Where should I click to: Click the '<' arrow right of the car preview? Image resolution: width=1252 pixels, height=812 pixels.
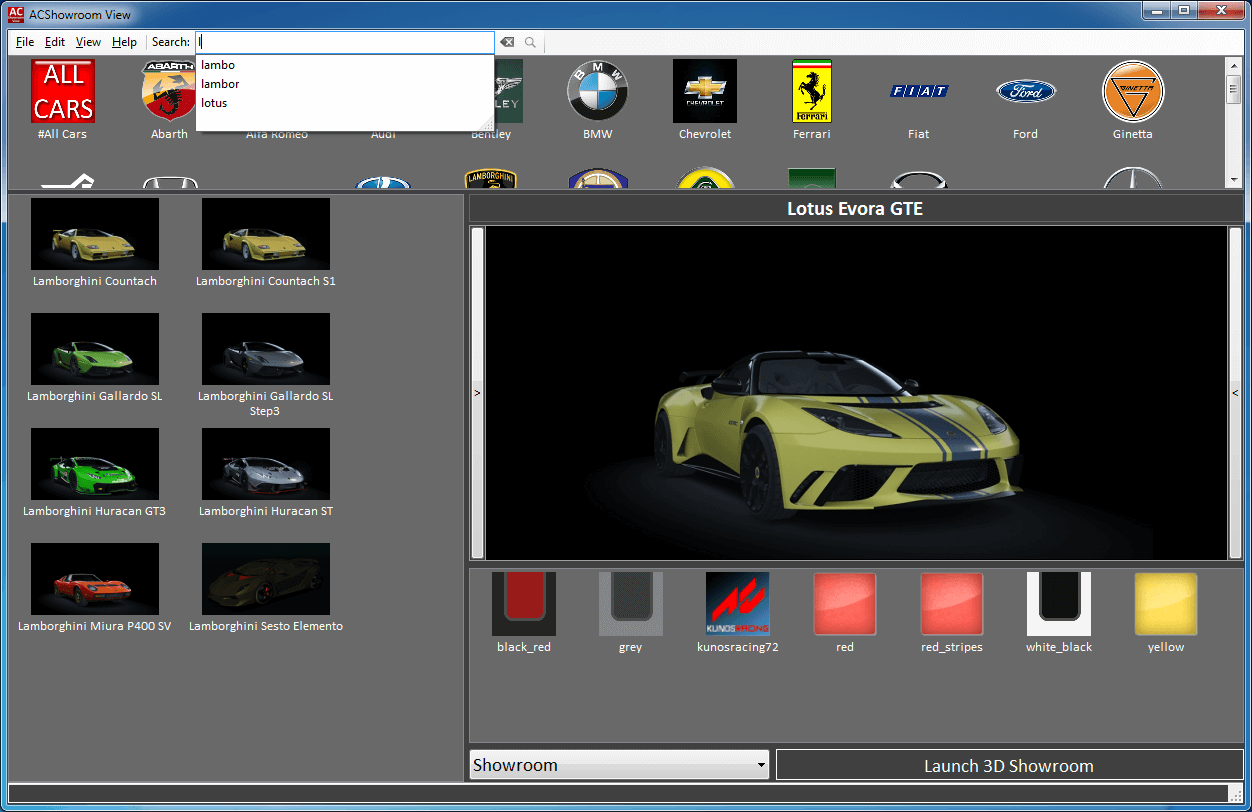pos(1235,393)
